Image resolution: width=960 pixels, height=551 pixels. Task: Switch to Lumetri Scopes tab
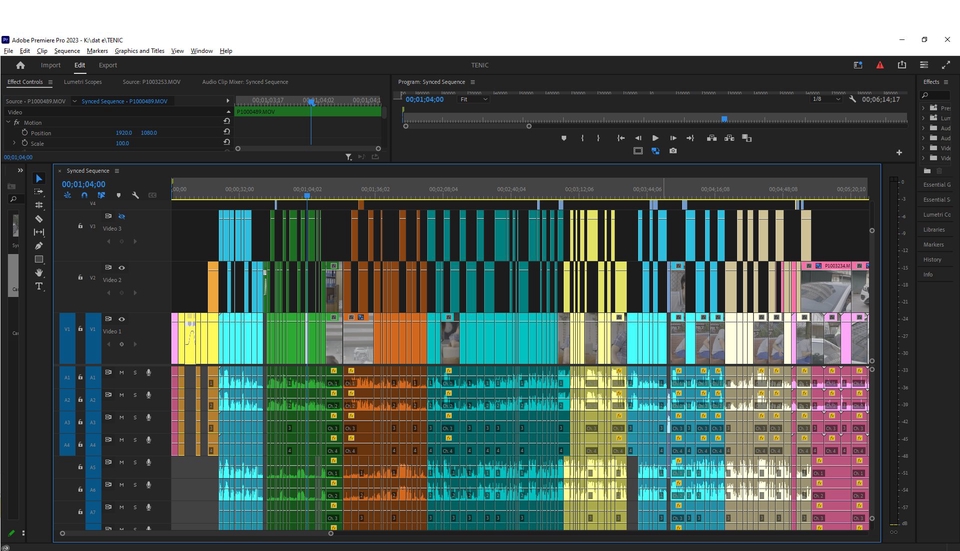point(82,82)
